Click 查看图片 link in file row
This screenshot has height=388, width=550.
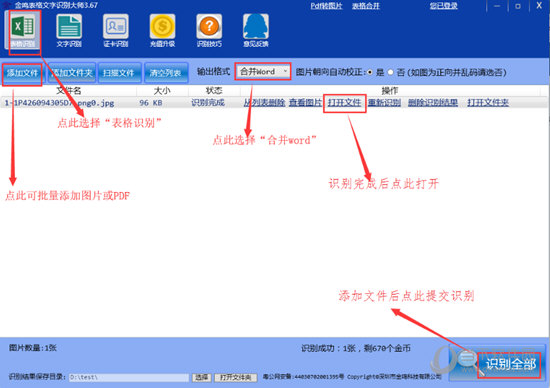tap(305, 102)
